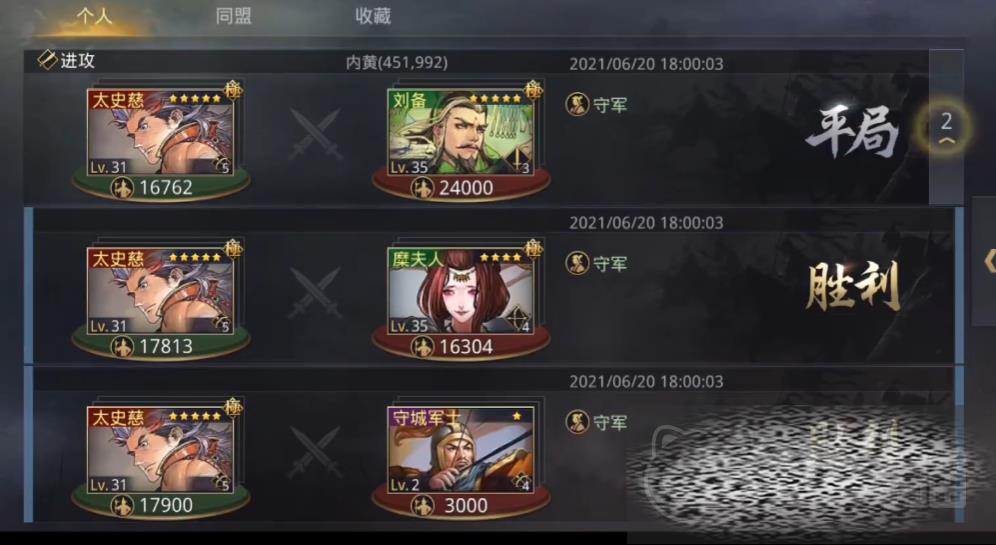The height and width of the screenshot is (545, 996).
Task: Open the 收藏 tab
Action: point(373,16)
